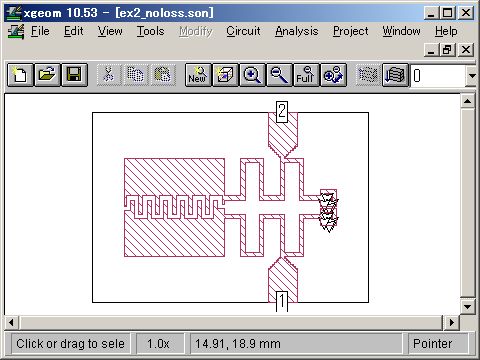Select the port 2 label box

282,111
